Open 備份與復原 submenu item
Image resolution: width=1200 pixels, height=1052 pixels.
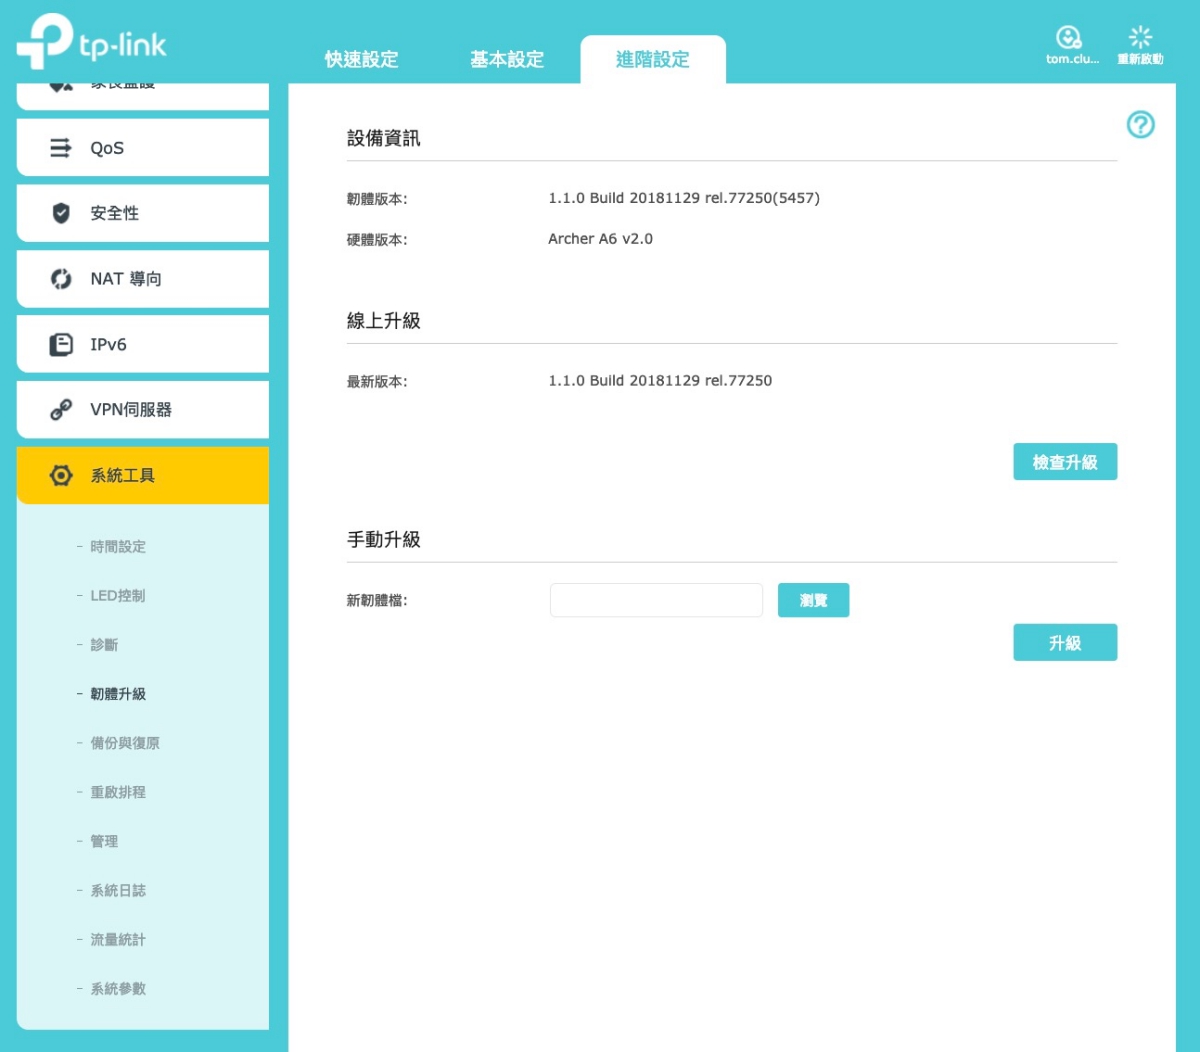125,743
